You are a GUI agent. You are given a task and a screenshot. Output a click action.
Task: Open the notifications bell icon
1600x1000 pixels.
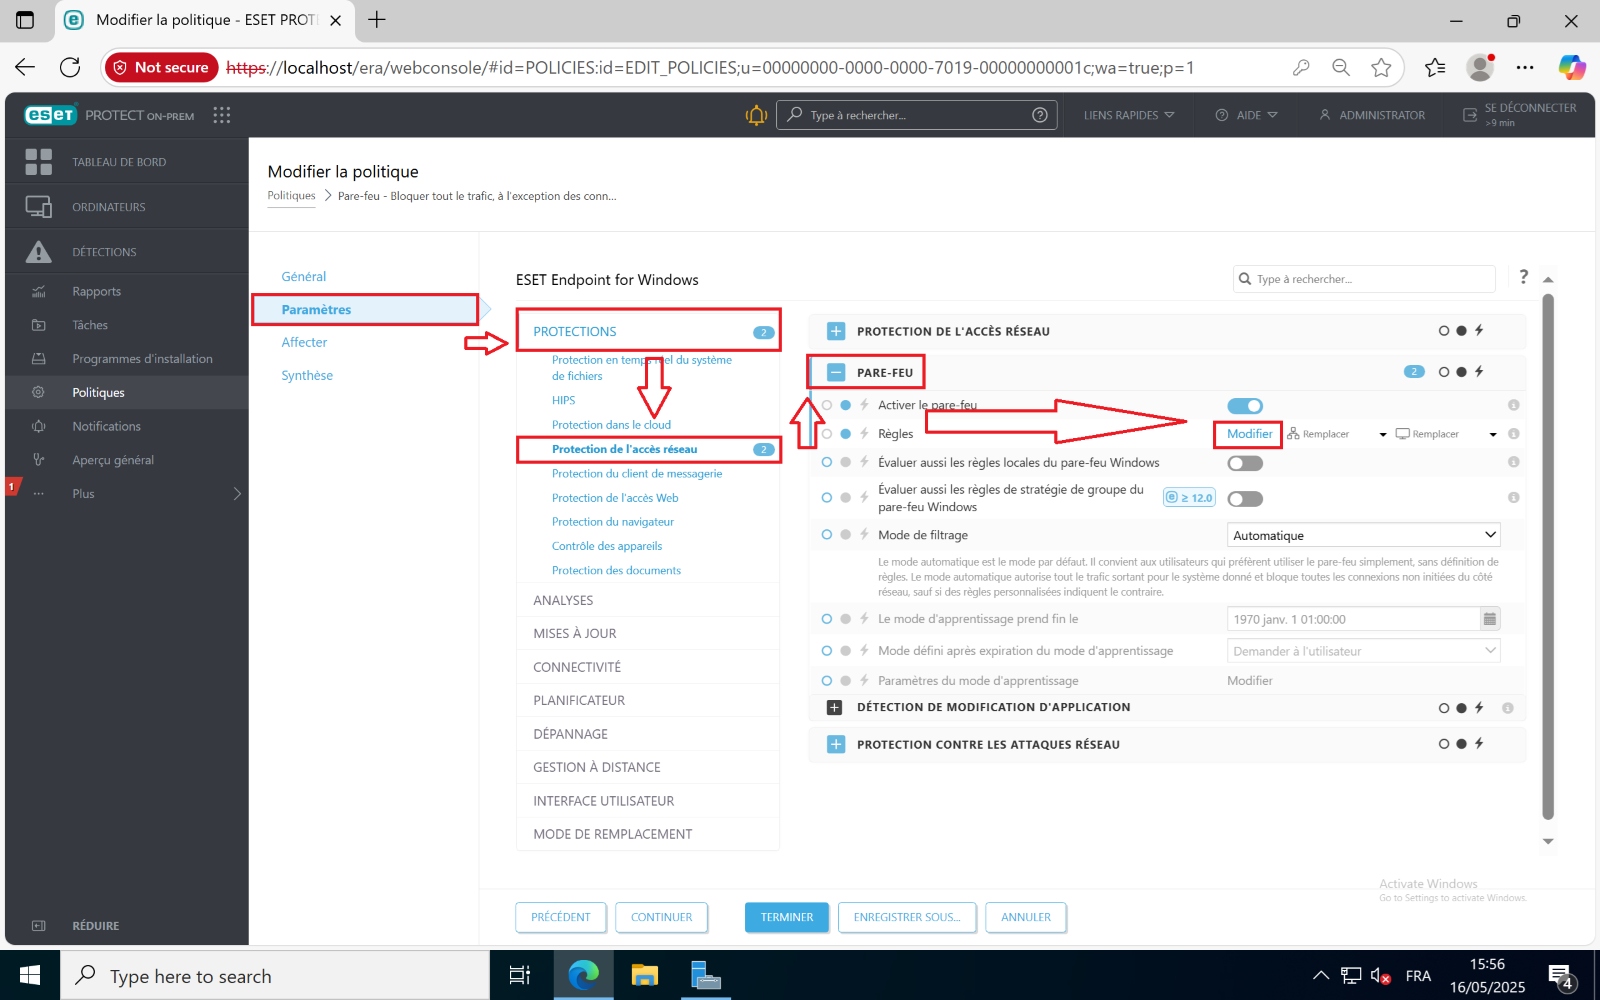click(x=756, y=115)
